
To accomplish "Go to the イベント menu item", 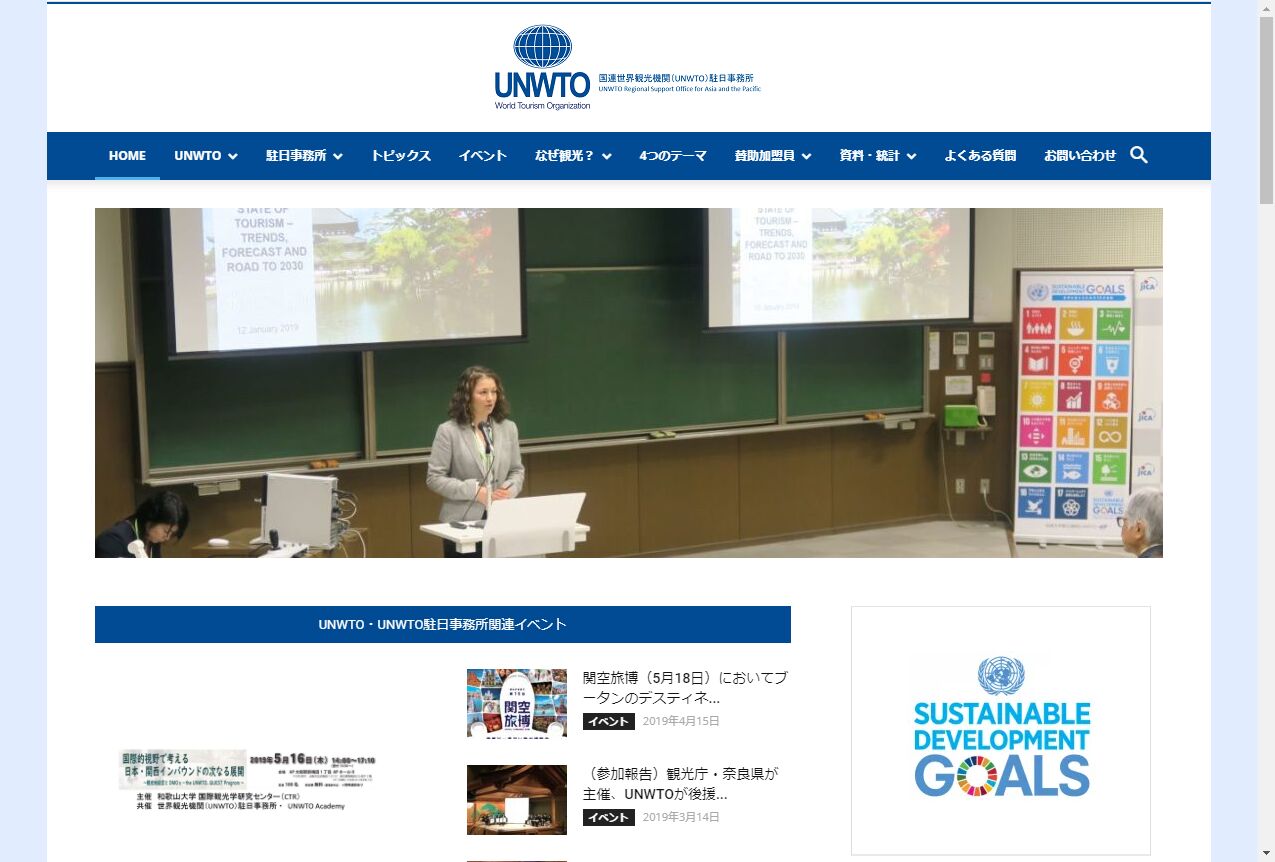I will click(482, 156).
